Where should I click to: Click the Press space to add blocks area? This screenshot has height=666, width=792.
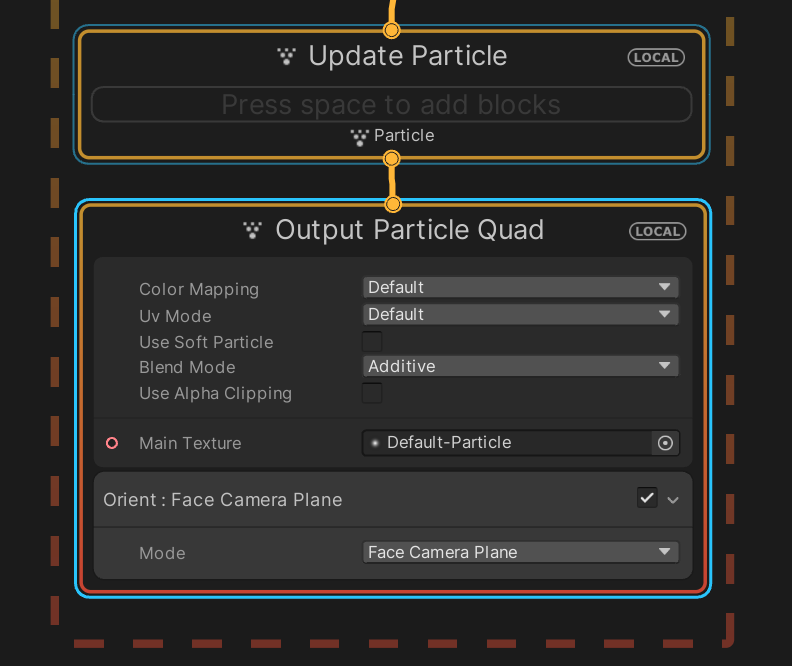[x=391, y=105]
